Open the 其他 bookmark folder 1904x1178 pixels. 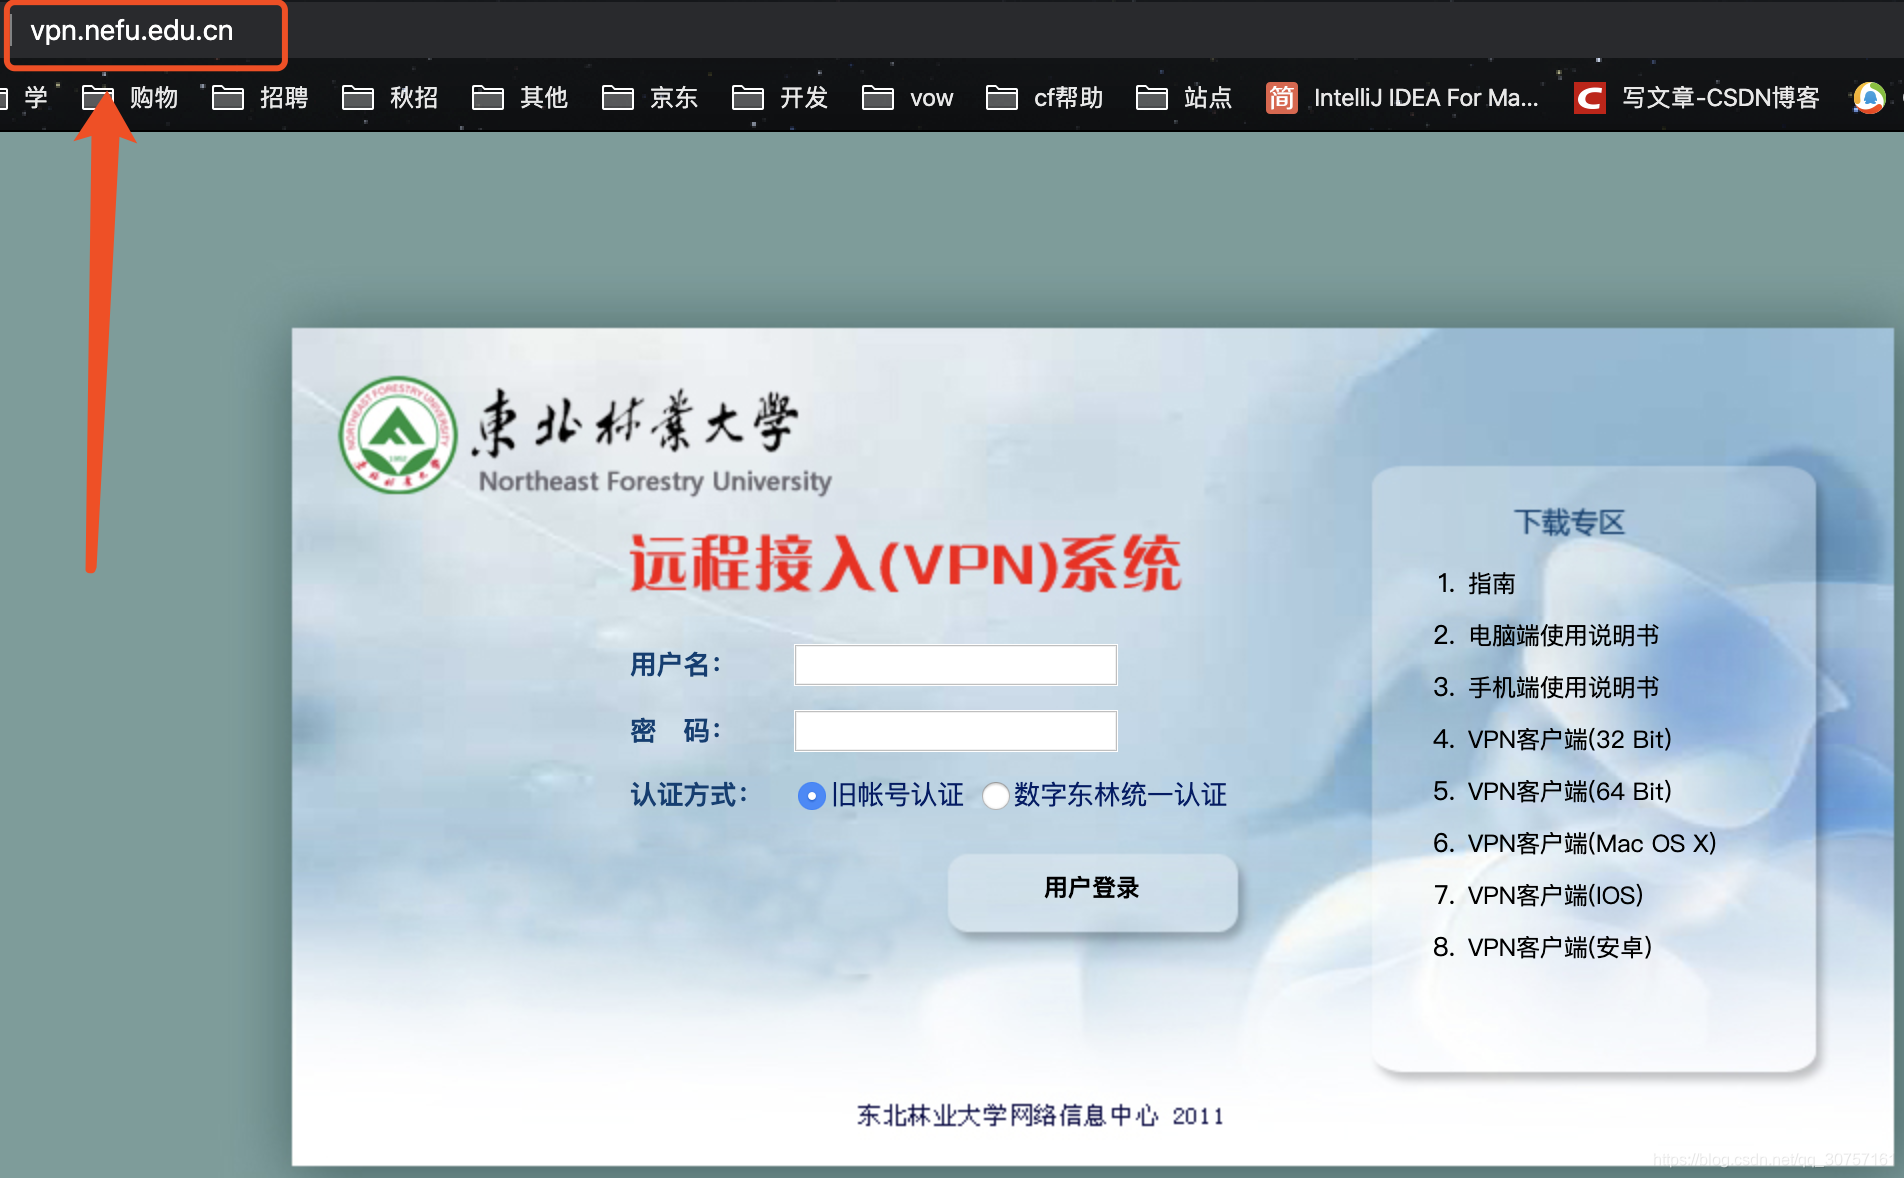pyautogui.click(x=520, y=98)
